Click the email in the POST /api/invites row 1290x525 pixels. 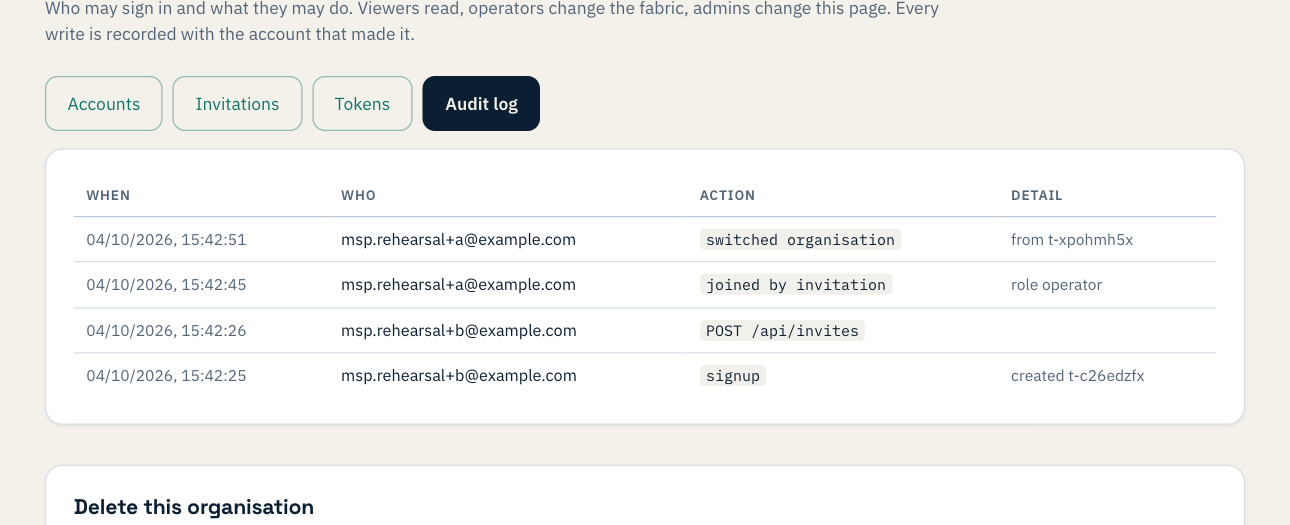459,331
